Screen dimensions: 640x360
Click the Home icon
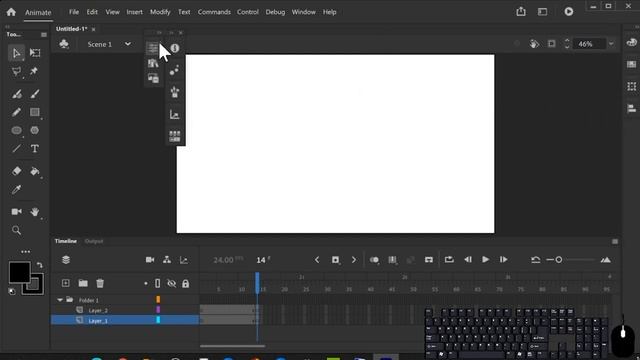[11, 12]
